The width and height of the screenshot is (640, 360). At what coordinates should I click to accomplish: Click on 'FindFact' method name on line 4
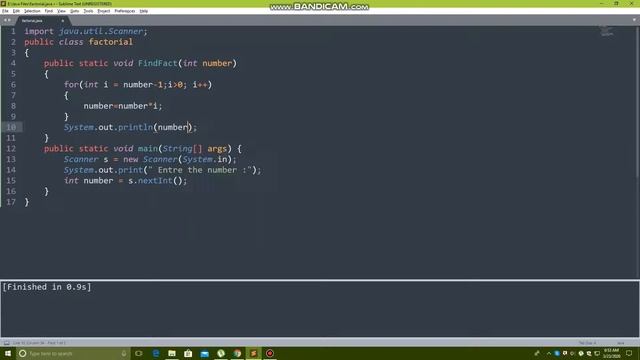158,63
